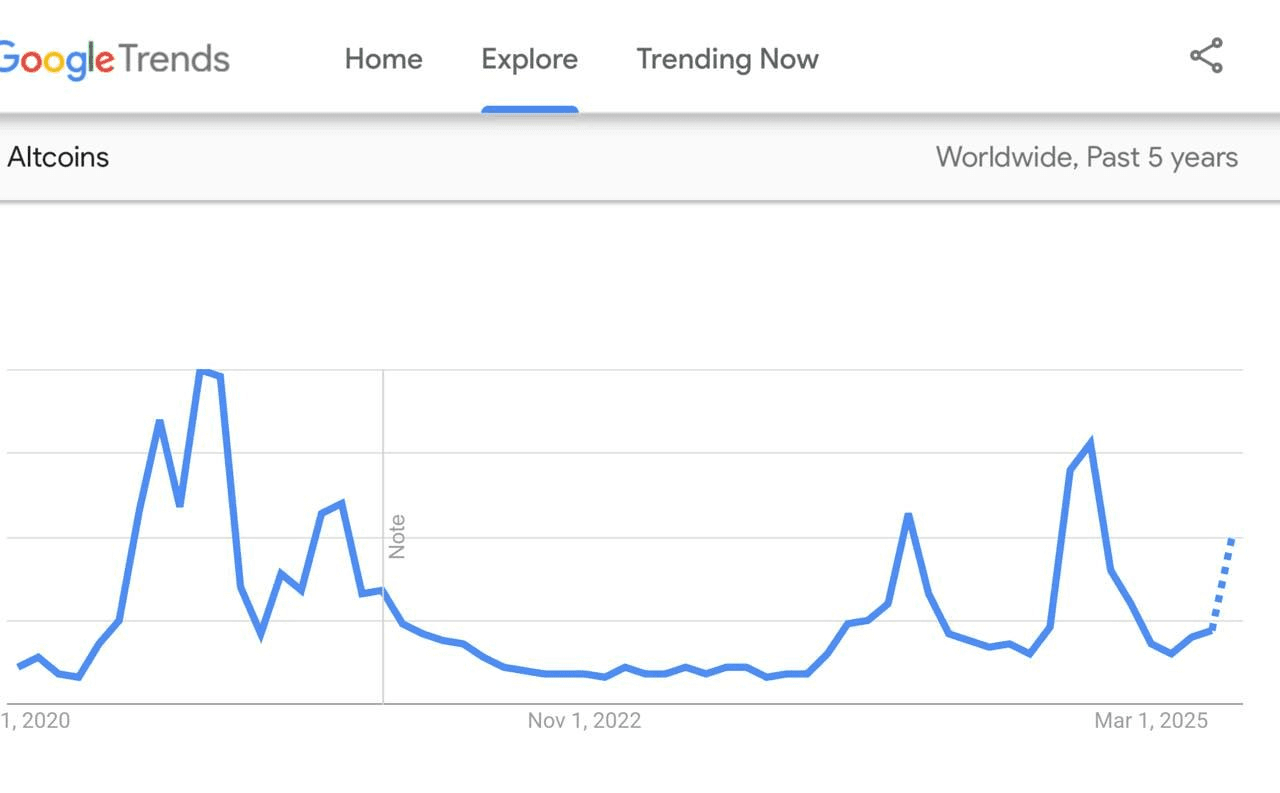The width and height of the screenshot is (1280, 793).
Task: Click the 2020 axis date label
Action: coord(35,720)
